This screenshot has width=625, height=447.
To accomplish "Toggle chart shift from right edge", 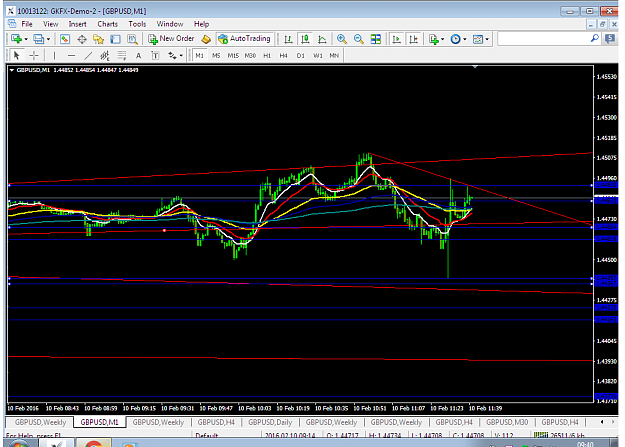I will pyautogui.click(x=414, y=39).
